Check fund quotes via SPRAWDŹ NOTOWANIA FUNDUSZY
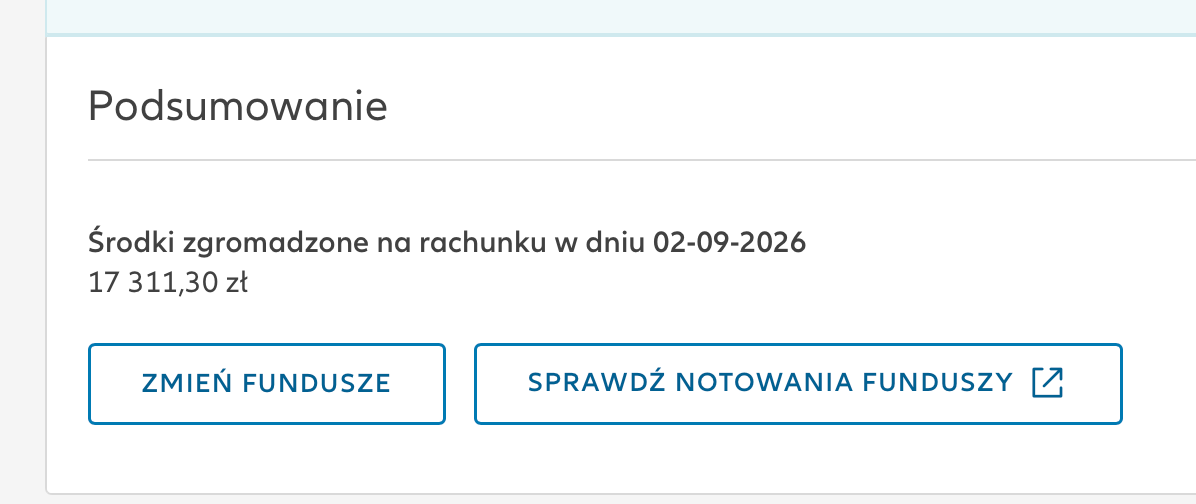 (798, 384)
